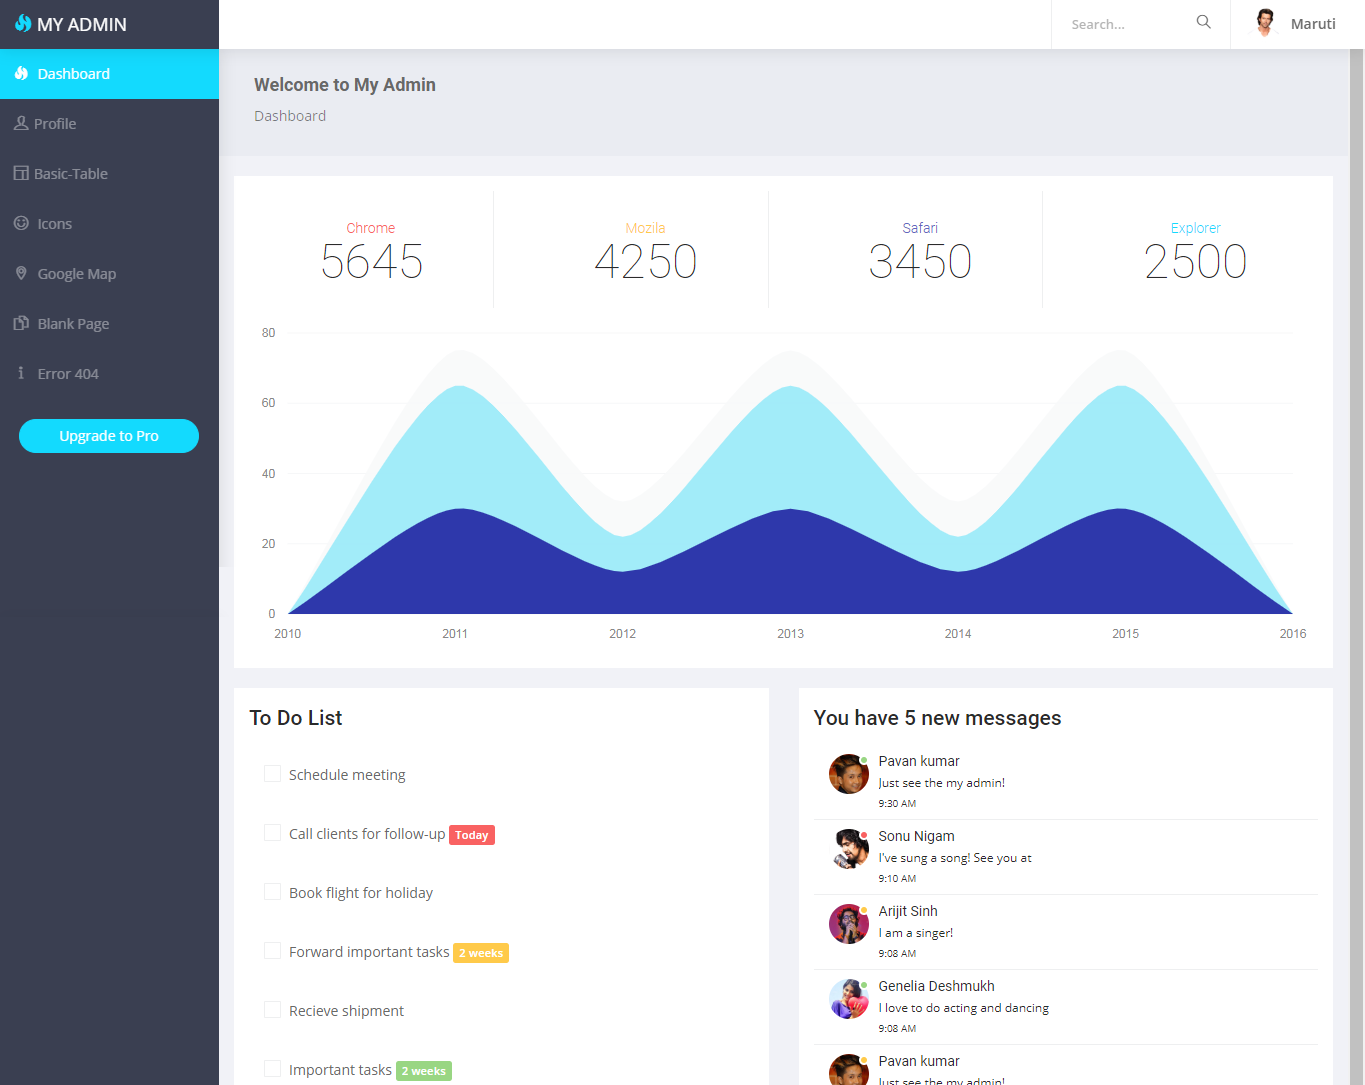This screenshot has width=1365, height=1085.
Task: Click the Blank Page document icon
Action: 21,323
